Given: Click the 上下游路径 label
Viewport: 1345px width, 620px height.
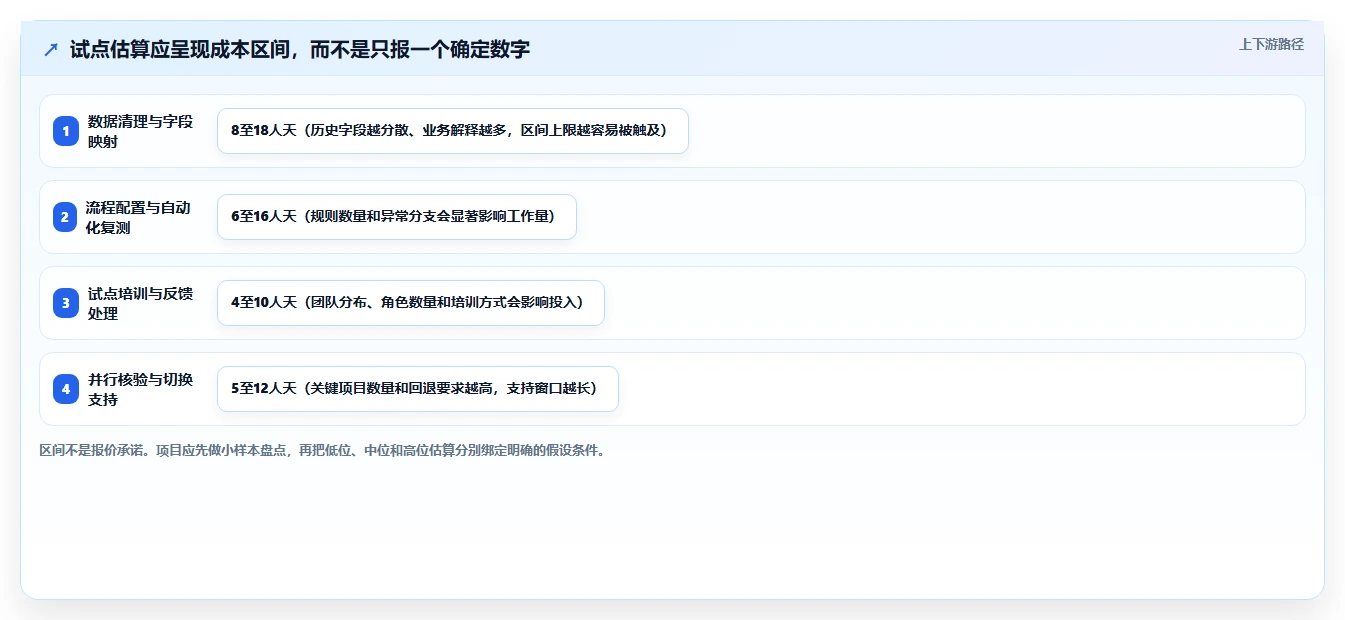Looking at the screenshot, I should coord(1271,44).
